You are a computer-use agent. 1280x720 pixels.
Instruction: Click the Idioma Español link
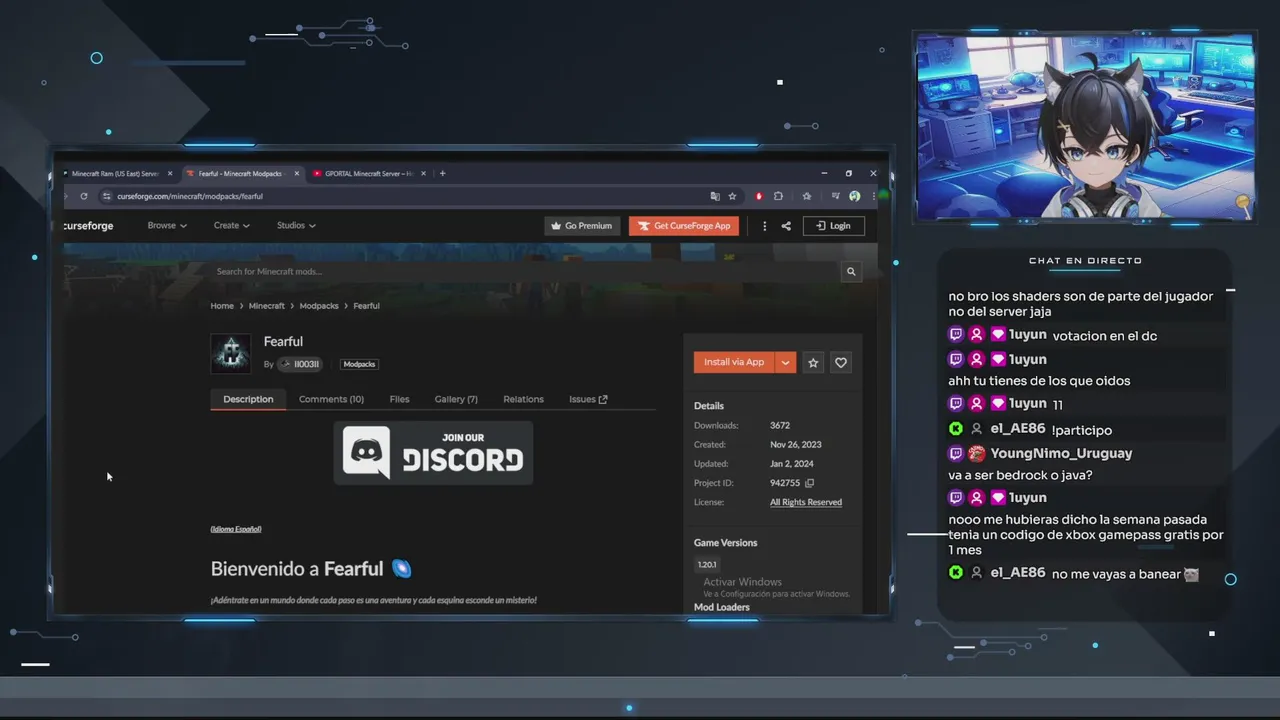point(236,529)
